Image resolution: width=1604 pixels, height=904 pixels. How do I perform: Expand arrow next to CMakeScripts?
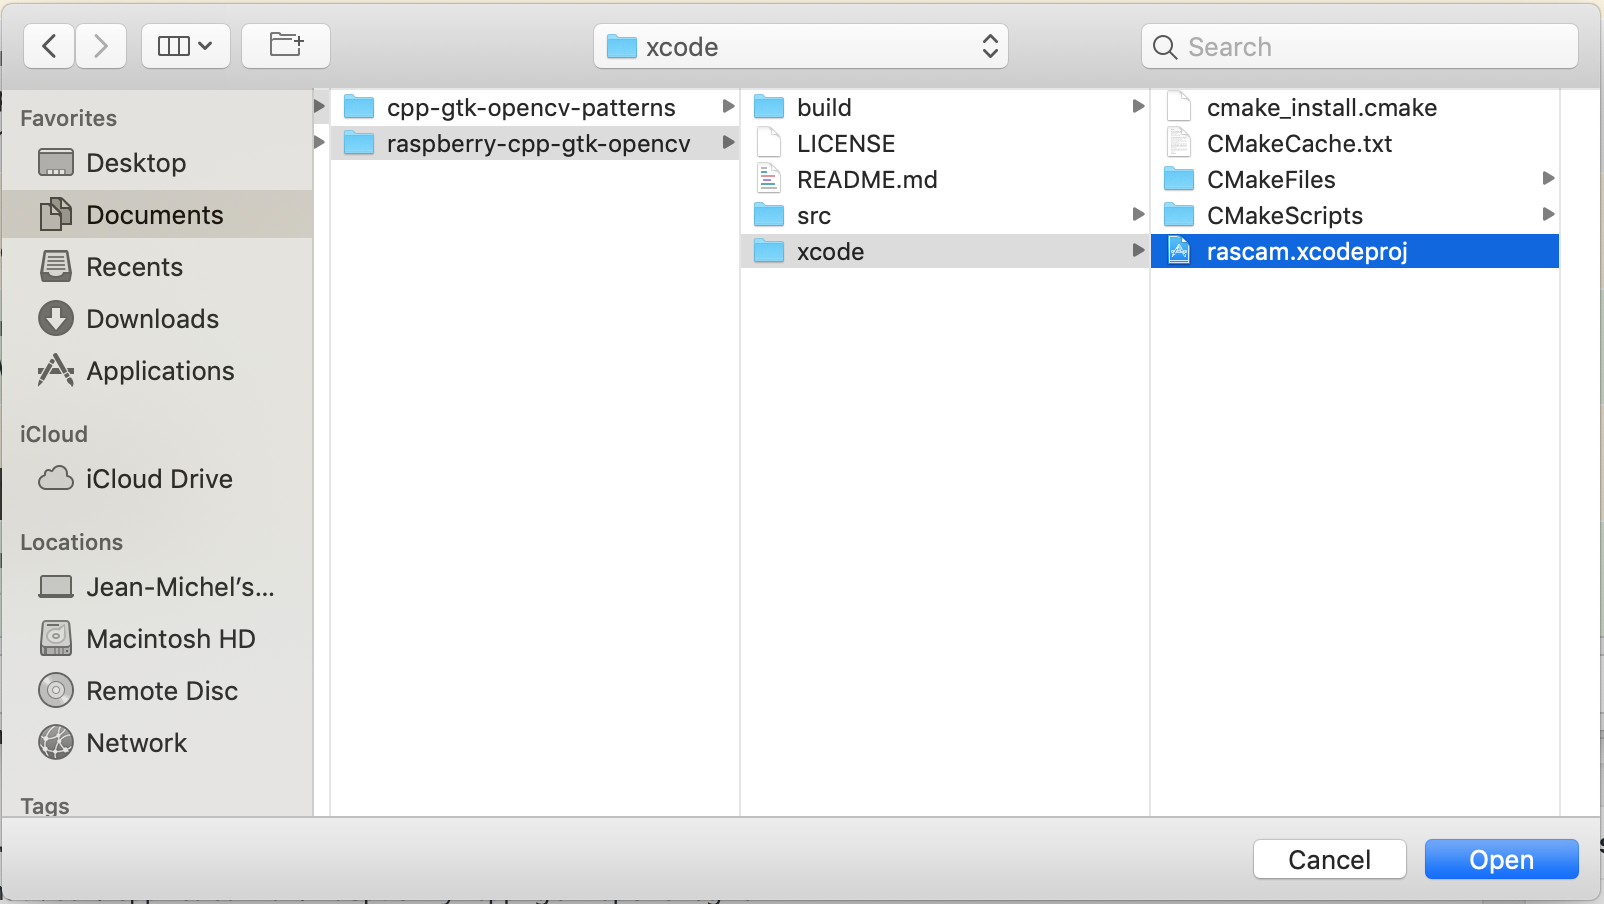coord(1548,214)
